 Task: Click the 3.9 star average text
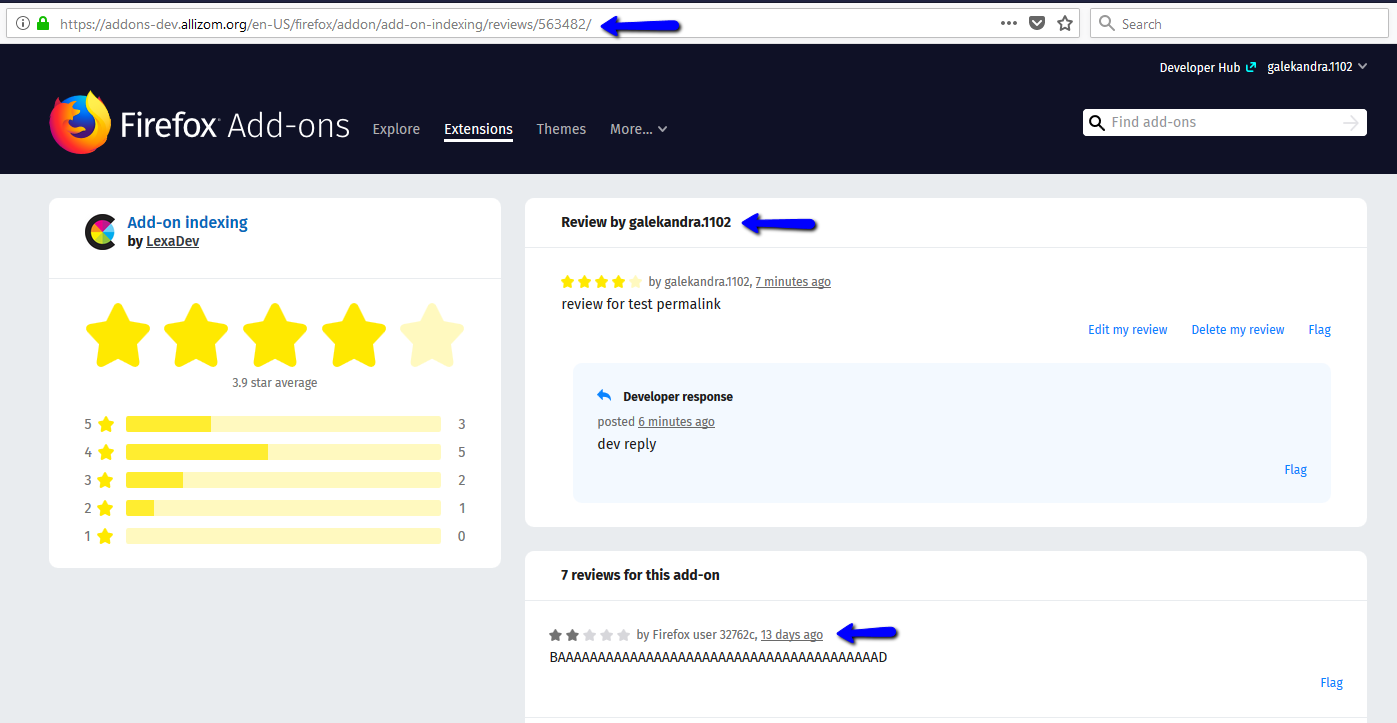pos(275,383)
